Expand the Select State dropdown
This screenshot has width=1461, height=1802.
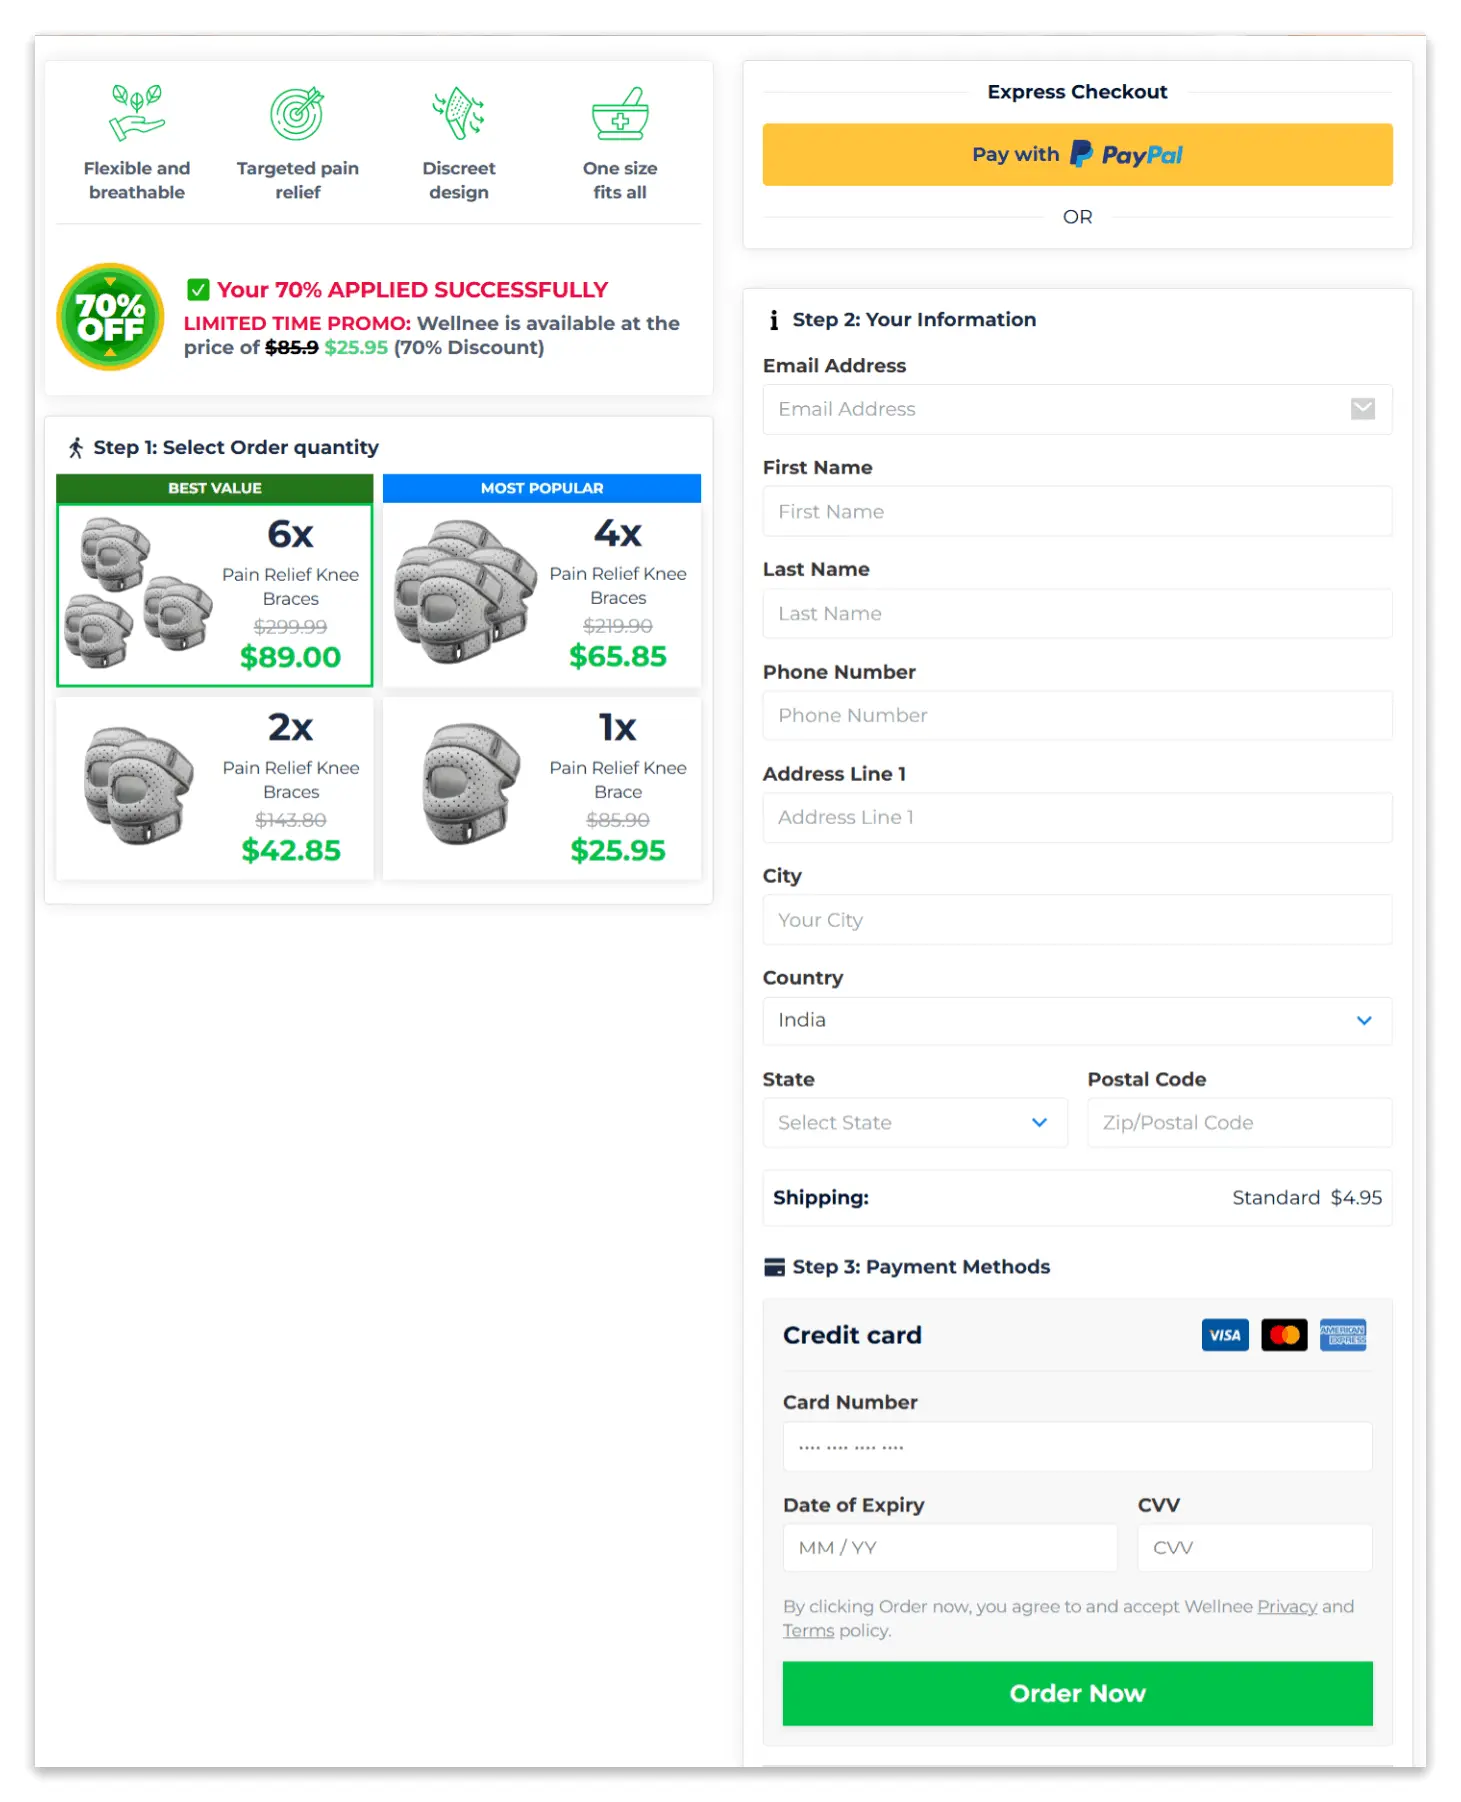[914, 1123]
